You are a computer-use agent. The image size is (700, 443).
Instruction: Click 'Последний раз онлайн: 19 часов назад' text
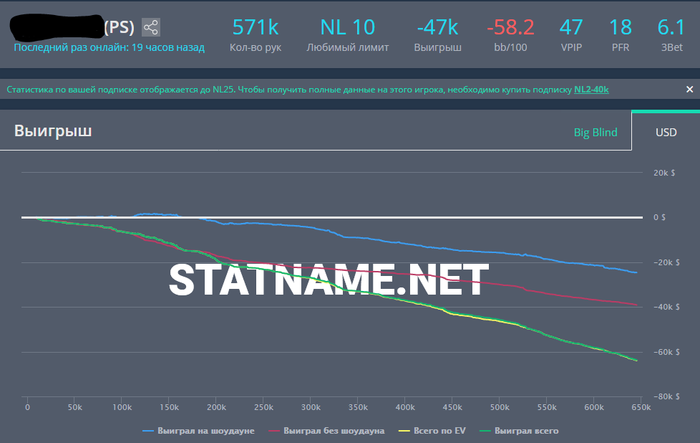109,47
